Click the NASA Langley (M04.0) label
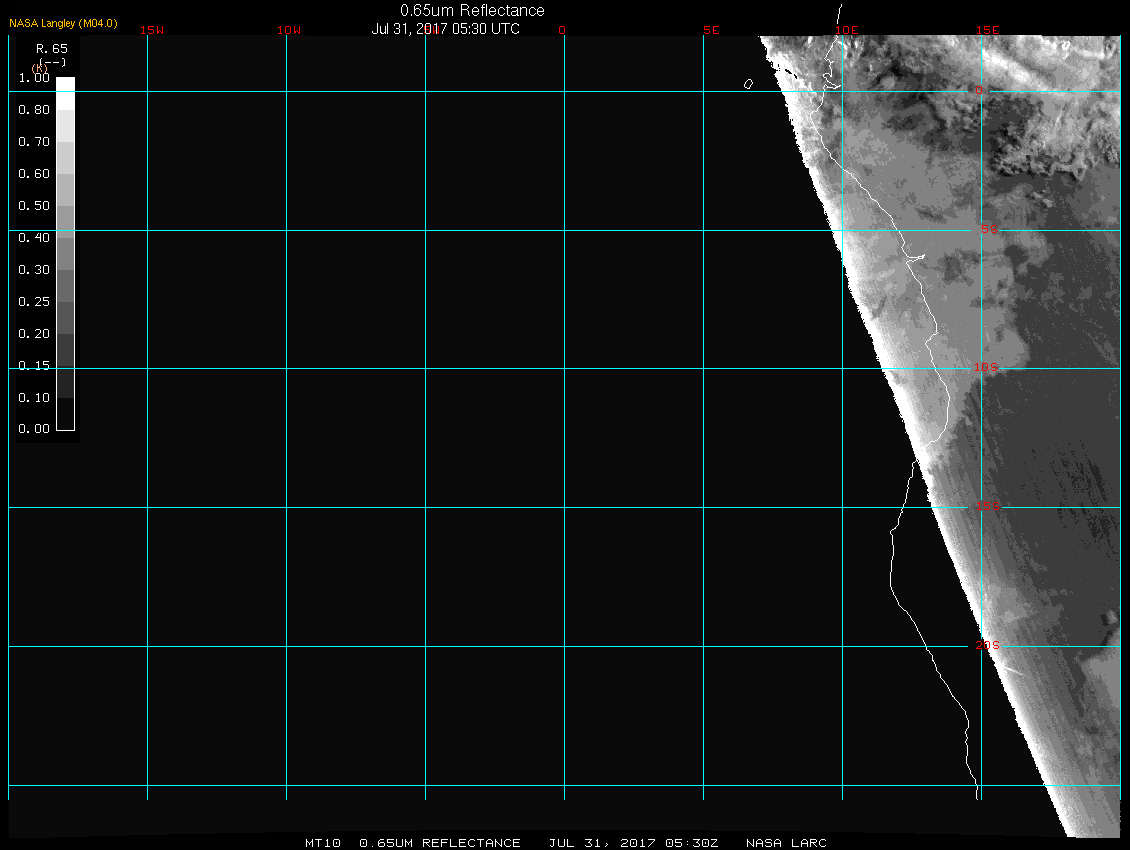1130x850 pixels. pos(63,23)
